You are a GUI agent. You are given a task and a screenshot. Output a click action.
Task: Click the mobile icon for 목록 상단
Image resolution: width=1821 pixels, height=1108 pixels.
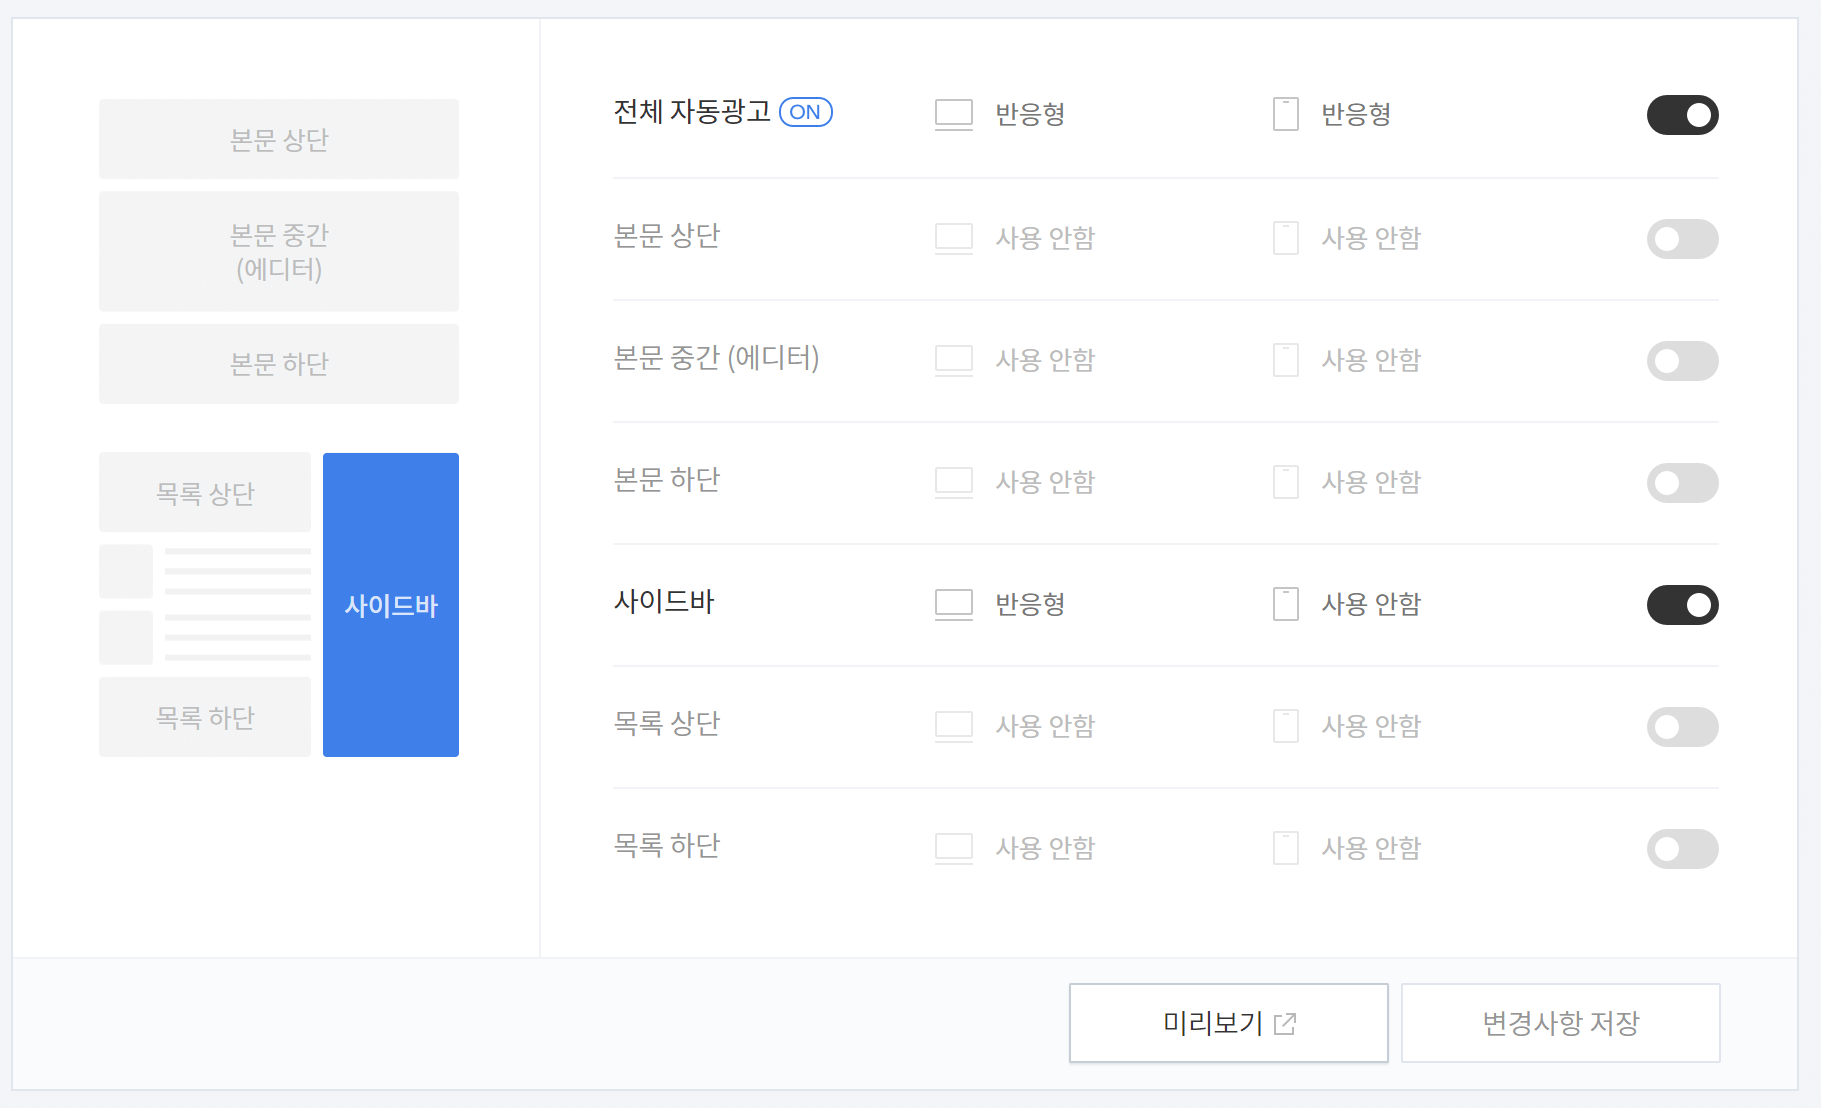point(1285,726)
